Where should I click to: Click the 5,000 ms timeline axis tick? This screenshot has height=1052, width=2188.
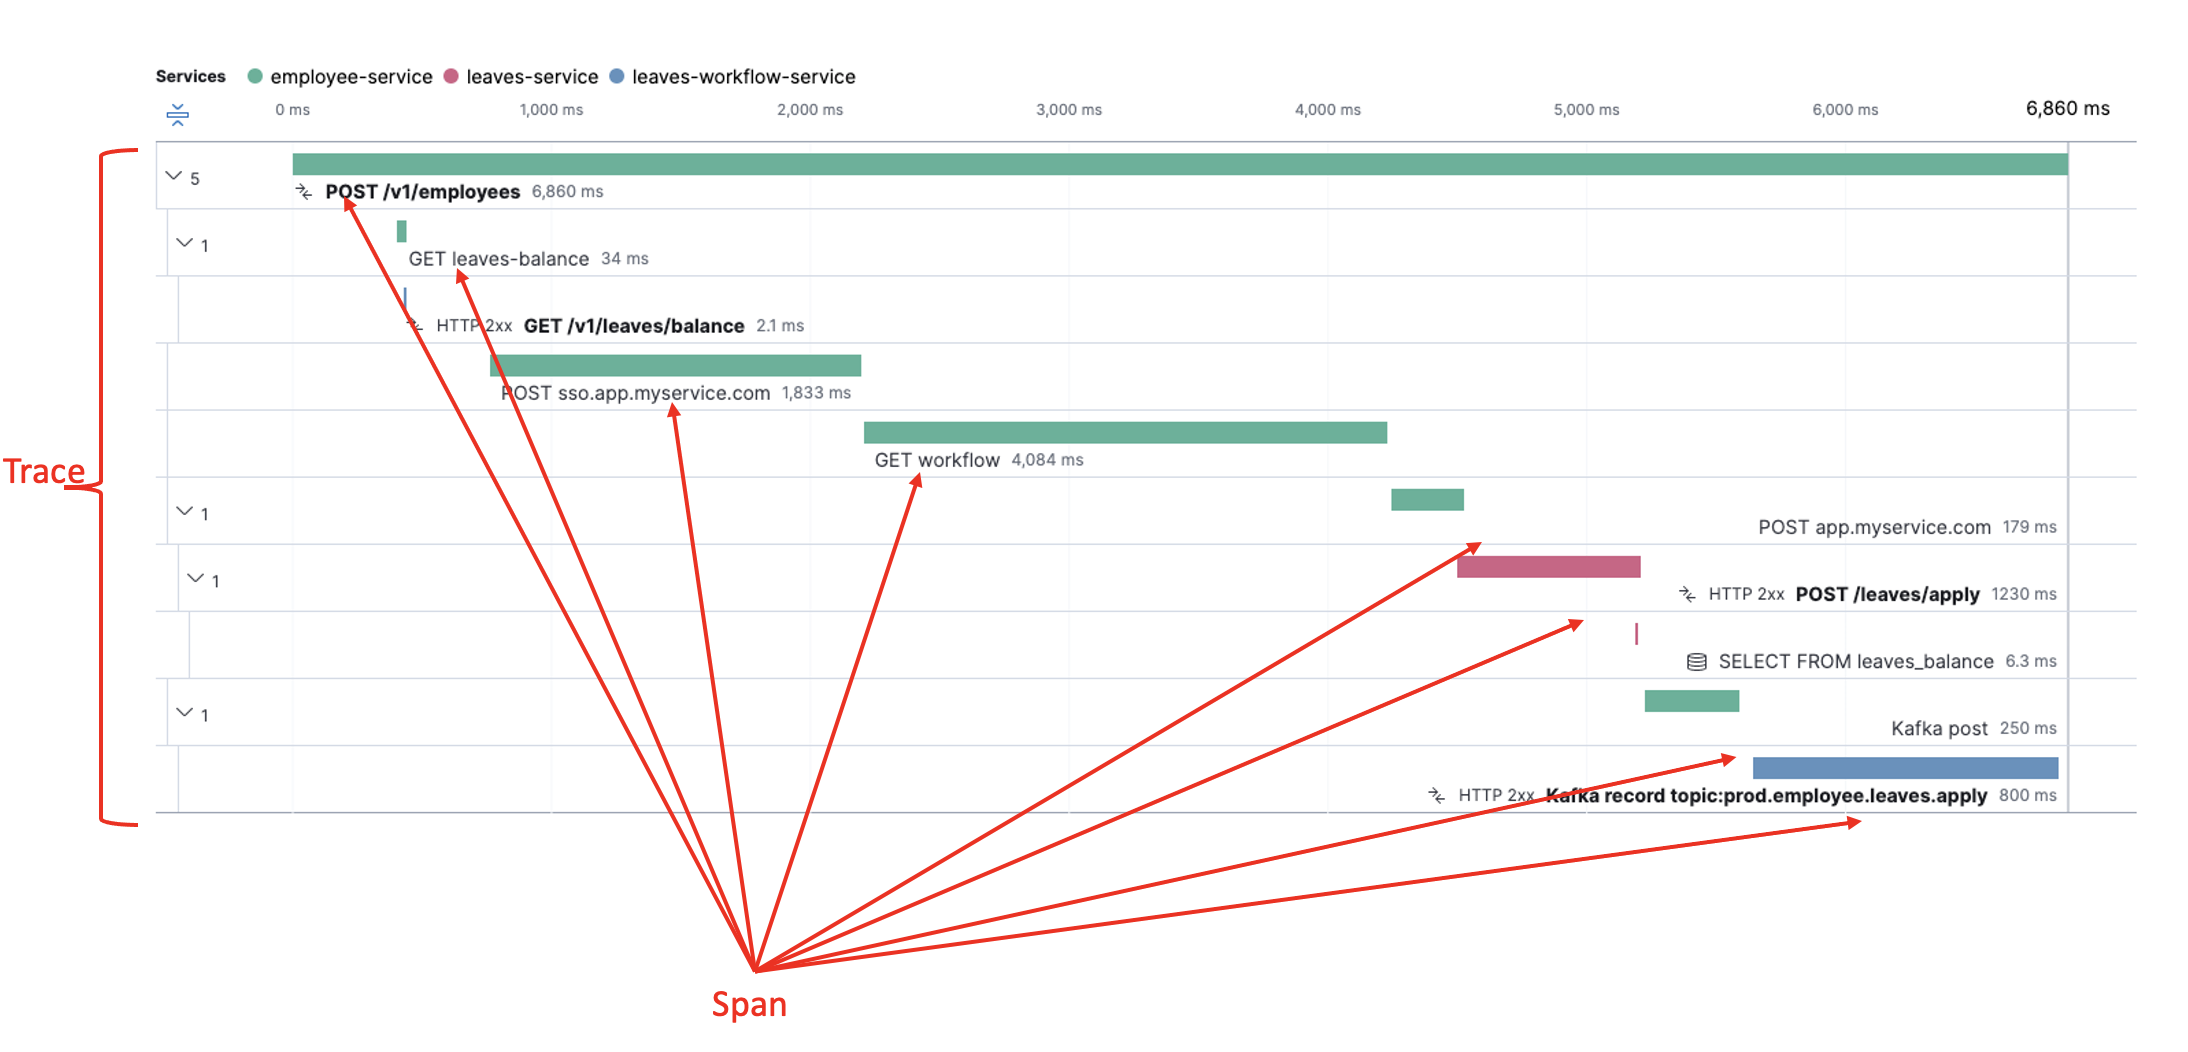pyautogui.click(x=1586, y=110)
